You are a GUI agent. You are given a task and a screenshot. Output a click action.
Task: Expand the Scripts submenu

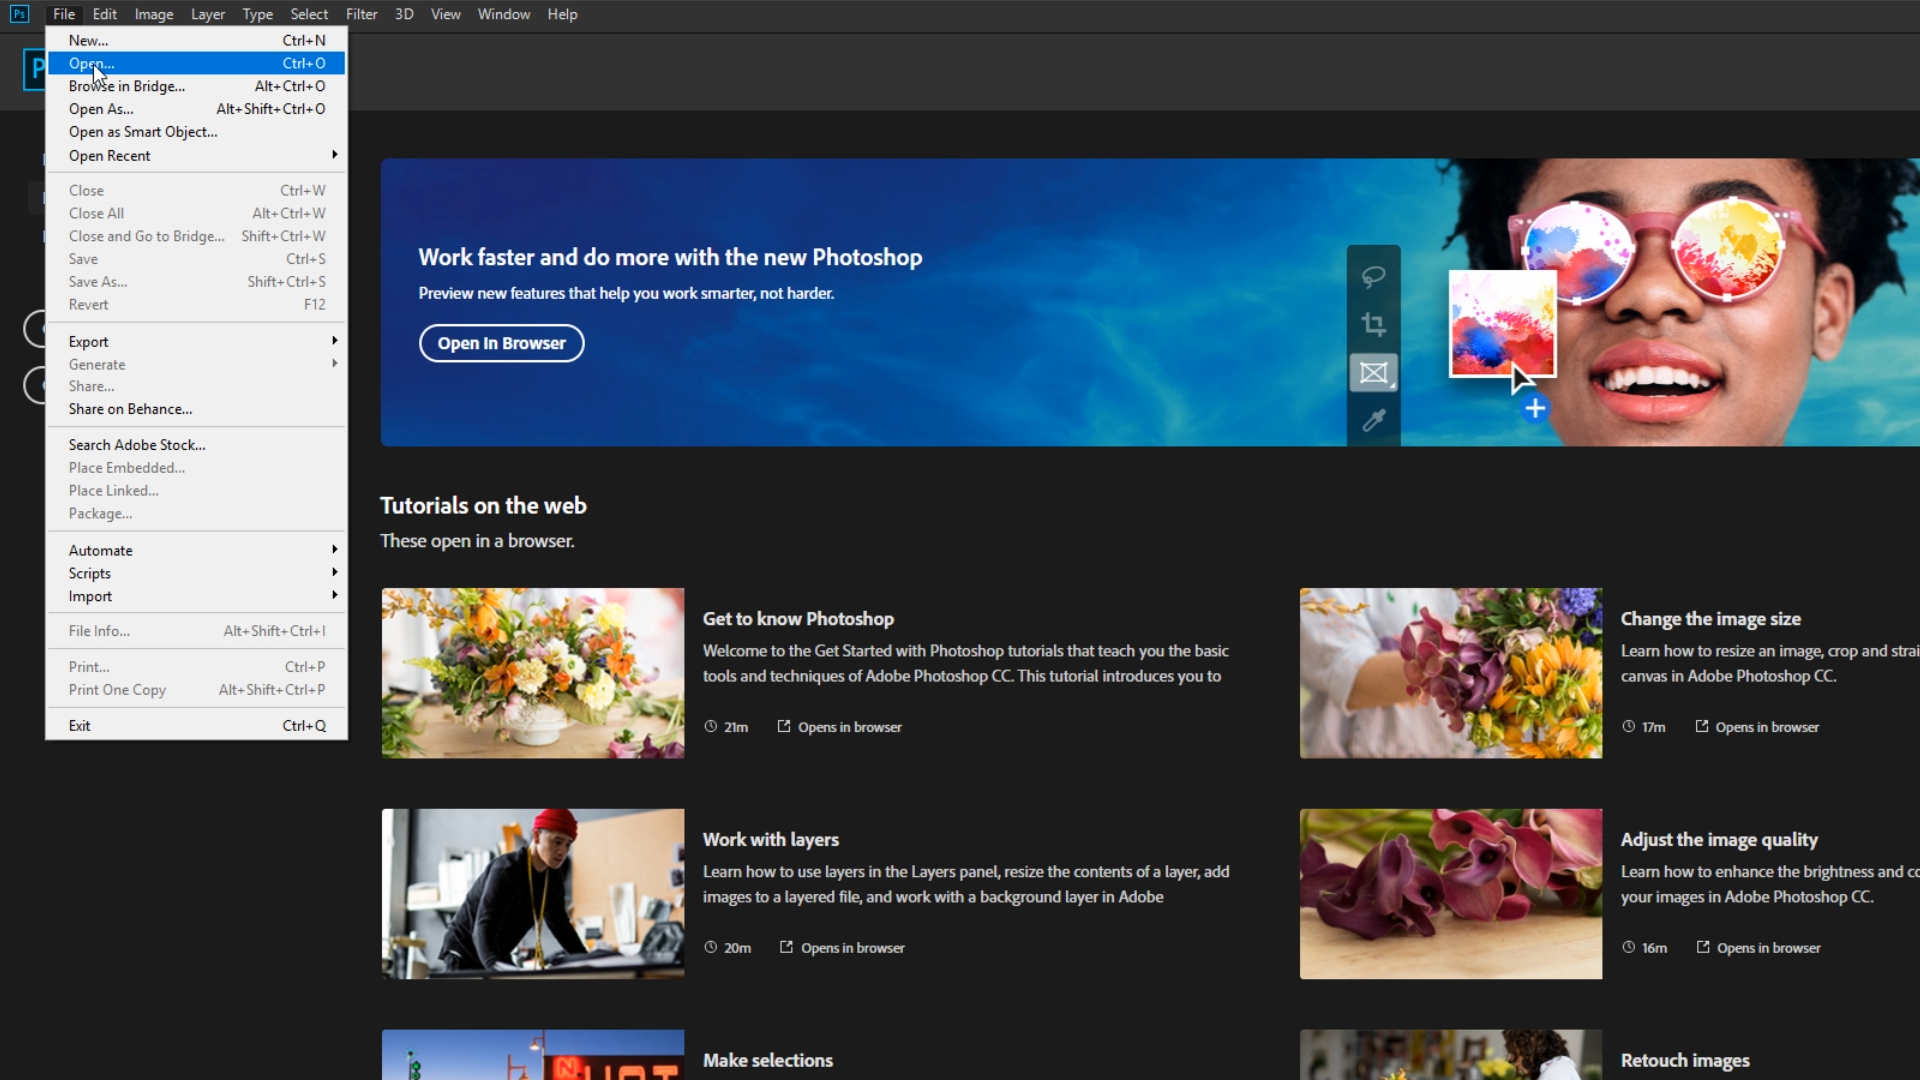196,573
